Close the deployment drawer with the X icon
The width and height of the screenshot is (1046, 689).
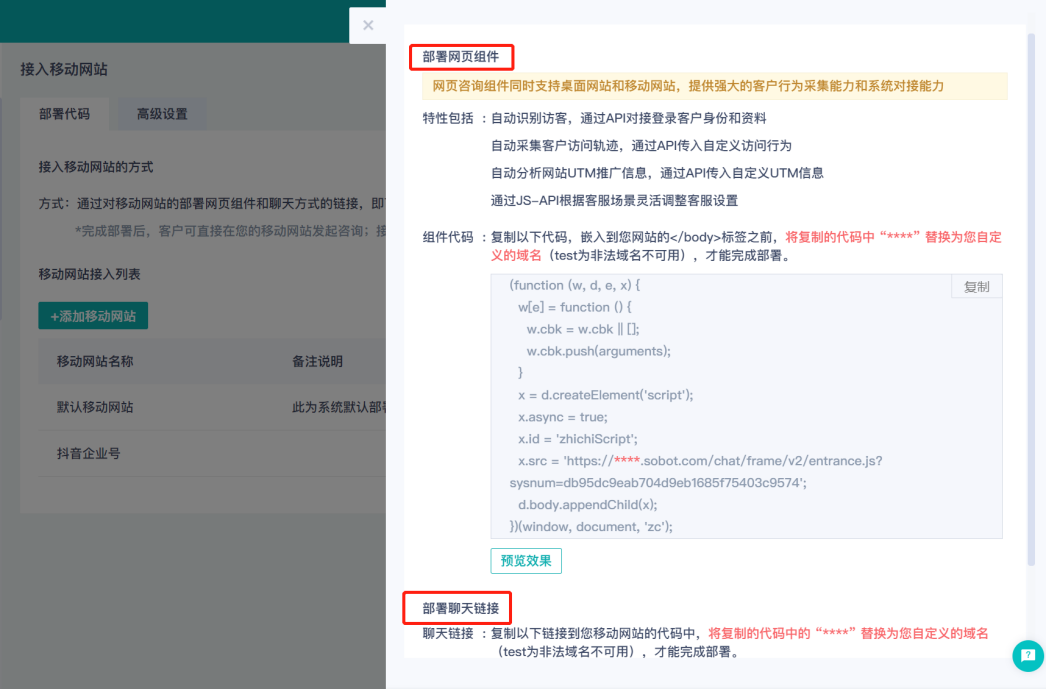coord(368,25)
